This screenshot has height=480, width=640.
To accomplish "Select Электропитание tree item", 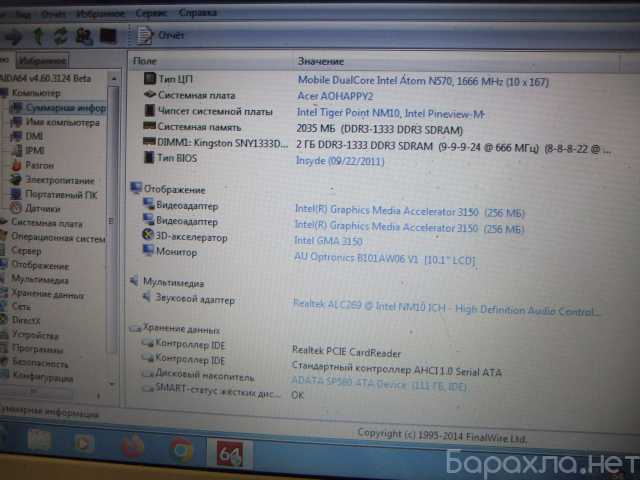I will [60, 180].
